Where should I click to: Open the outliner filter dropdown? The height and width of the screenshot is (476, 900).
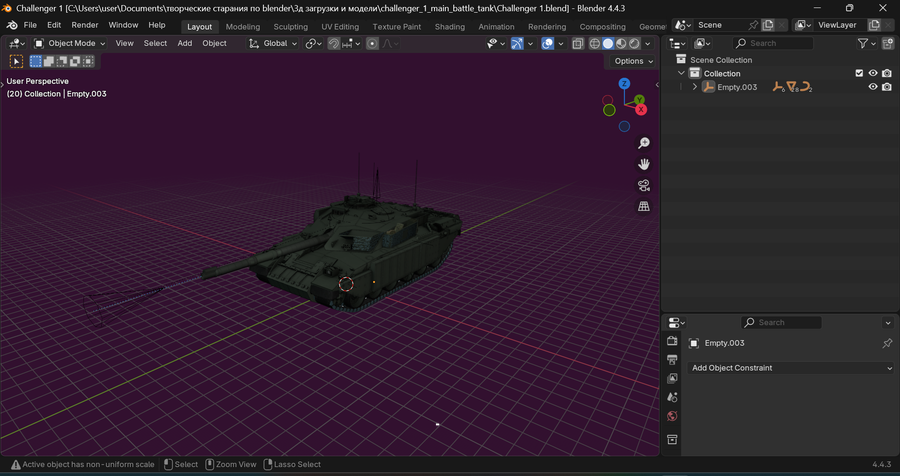[x=866, y=44]
